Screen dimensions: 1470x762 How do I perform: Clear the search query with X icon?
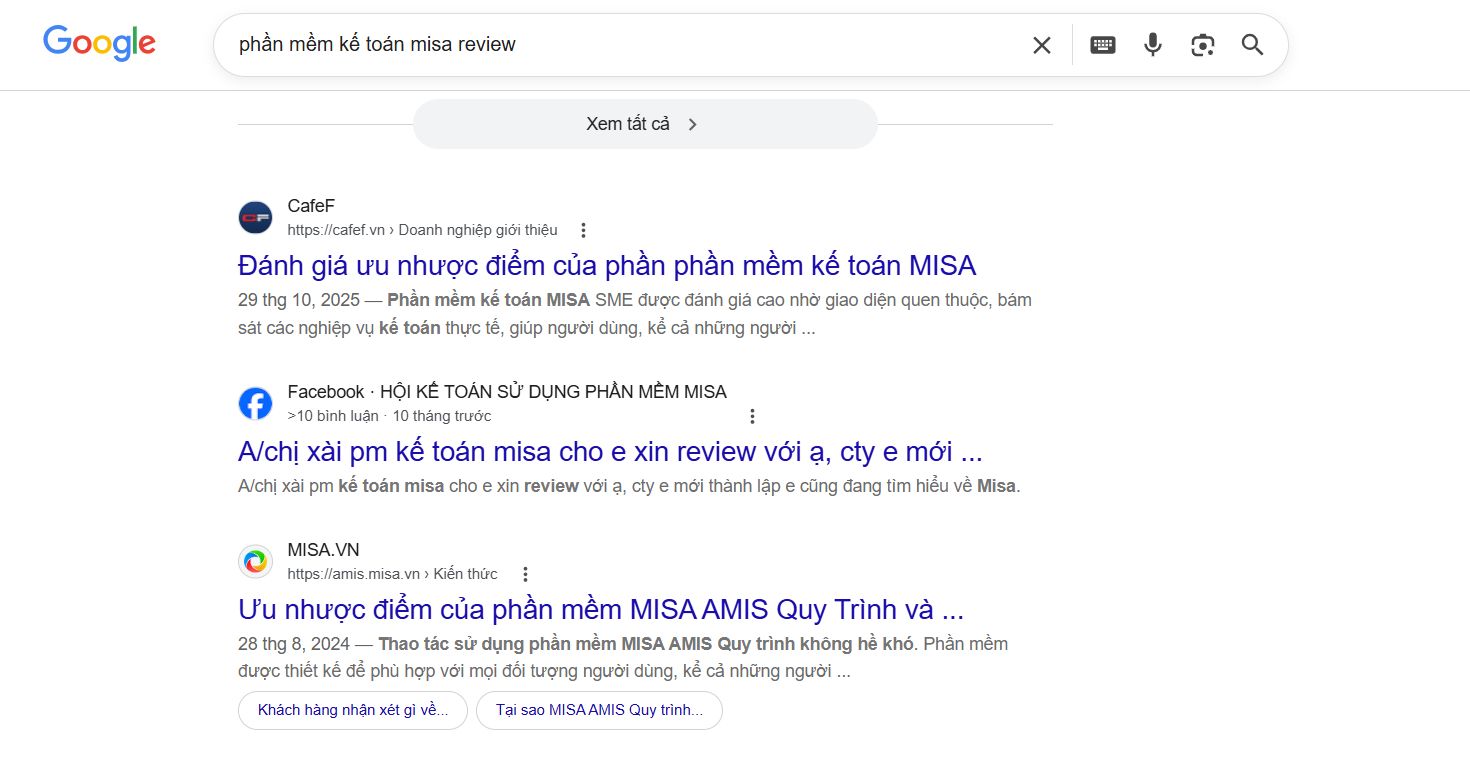pyautogui.click(x=1042, y=45)
